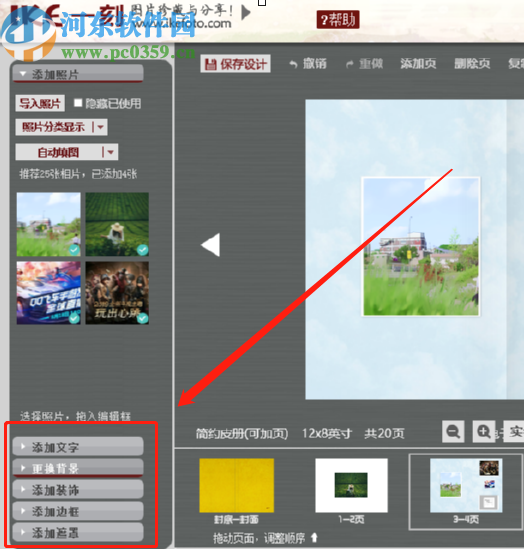Select the 封底-封面 cover page thumbnail
The height and width of the screenshot is (549, 524).
coord(237,485)
